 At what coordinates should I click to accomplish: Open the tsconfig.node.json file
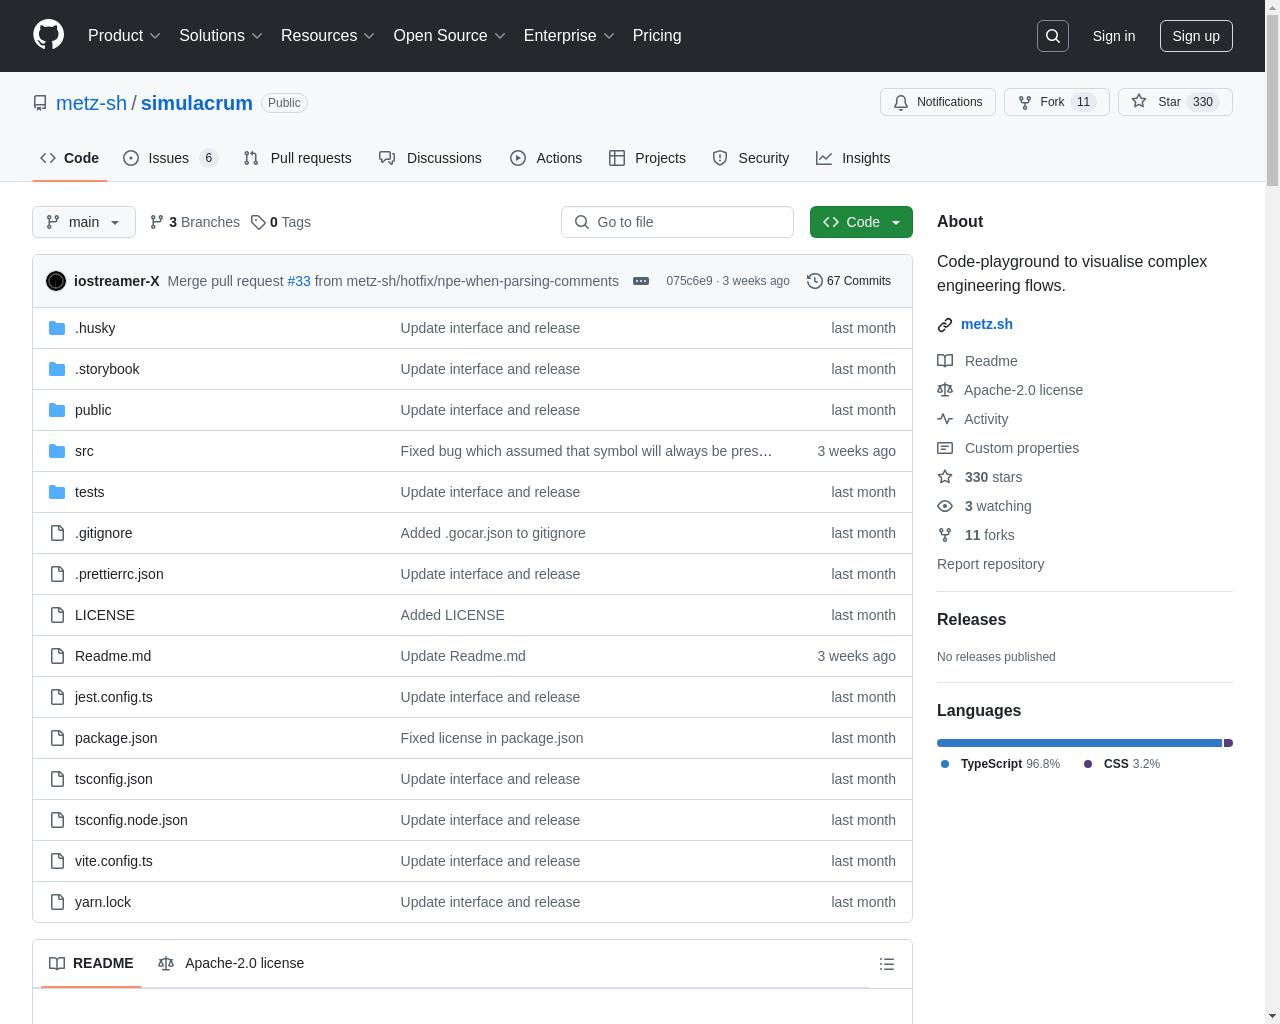pos(131,820)
